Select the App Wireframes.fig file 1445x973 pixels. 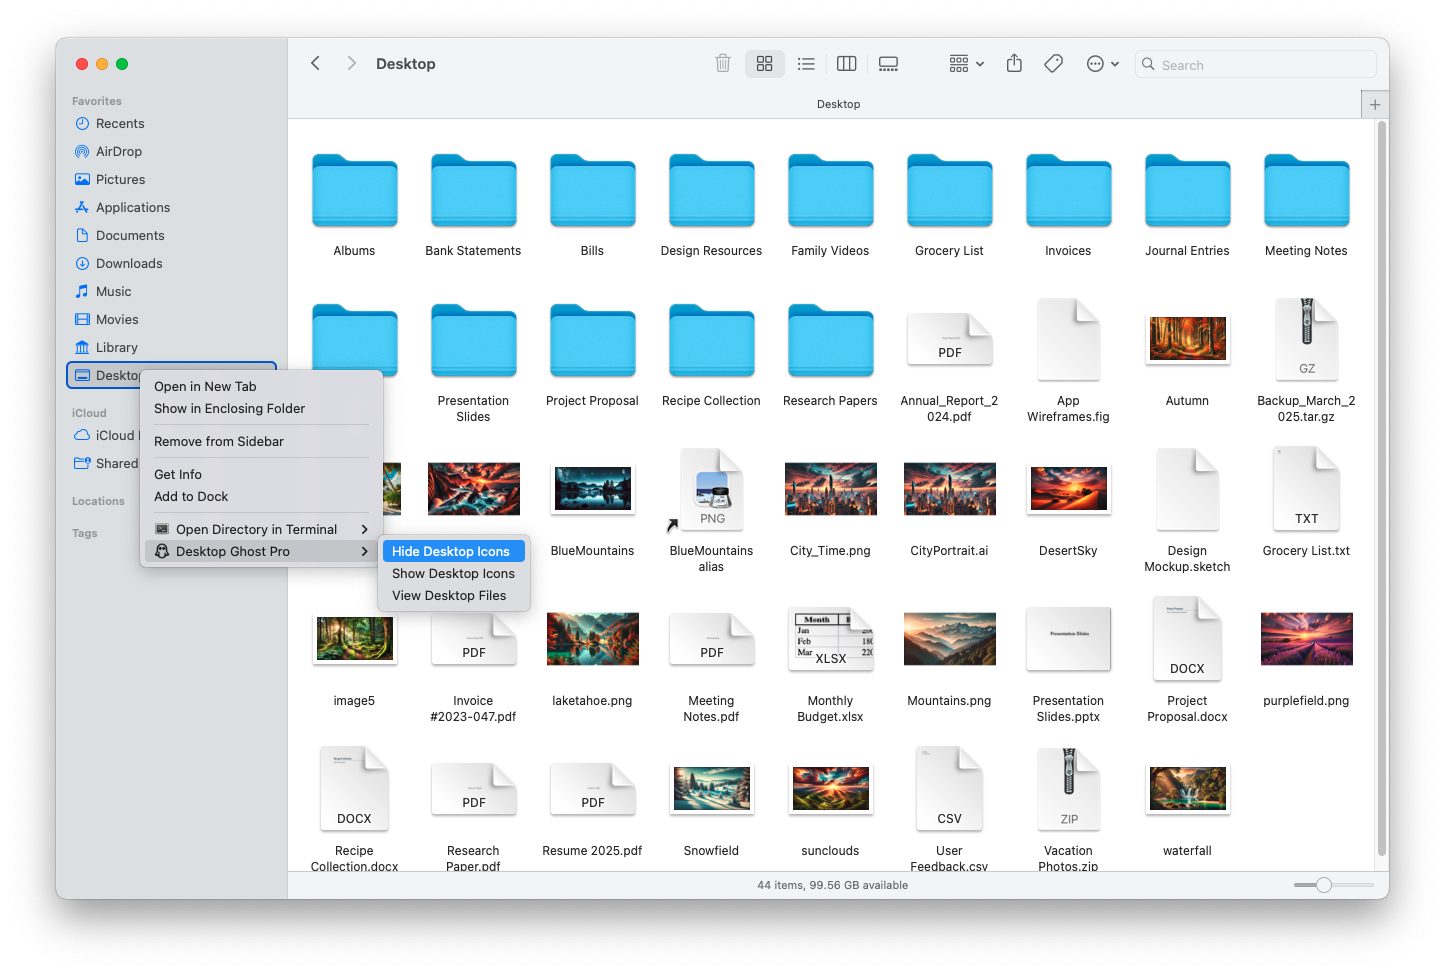click(1068, 361)
